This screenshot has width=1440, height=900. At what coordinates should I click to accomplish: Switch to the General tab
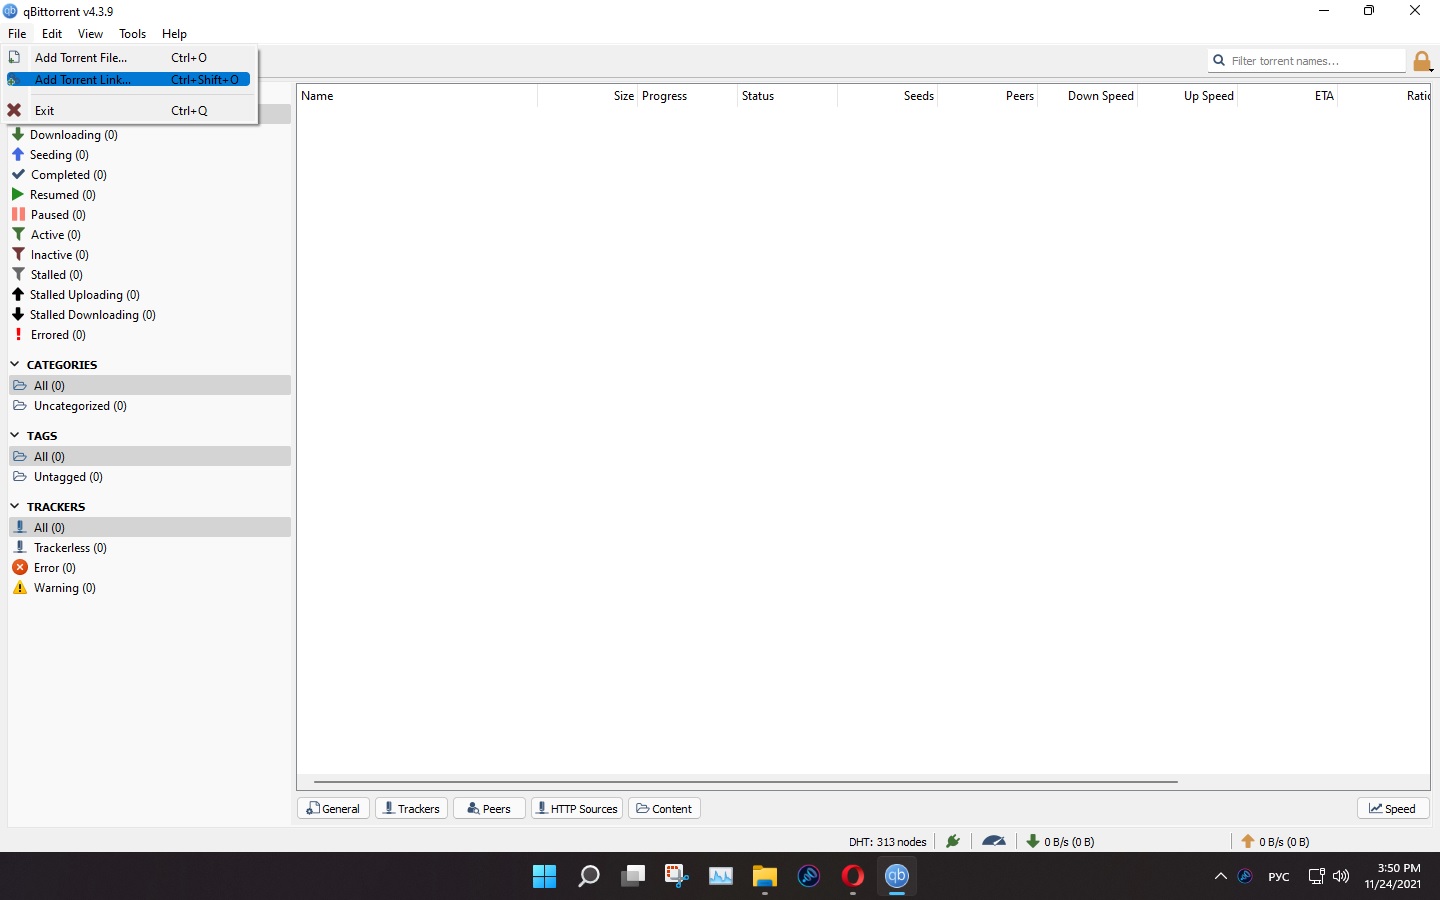click(334, 808)
